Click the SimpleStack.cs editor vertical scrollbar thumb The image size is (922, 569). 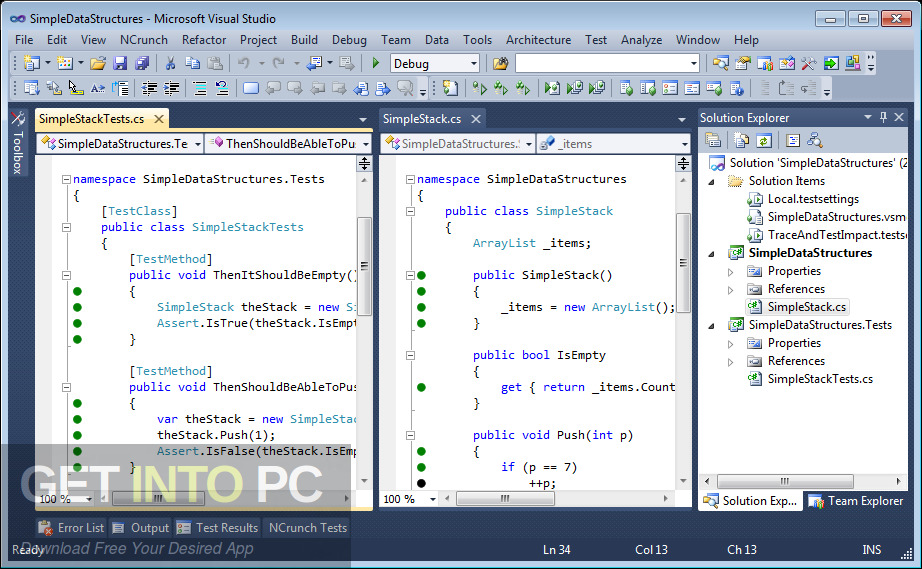click(x=683, y=265)
